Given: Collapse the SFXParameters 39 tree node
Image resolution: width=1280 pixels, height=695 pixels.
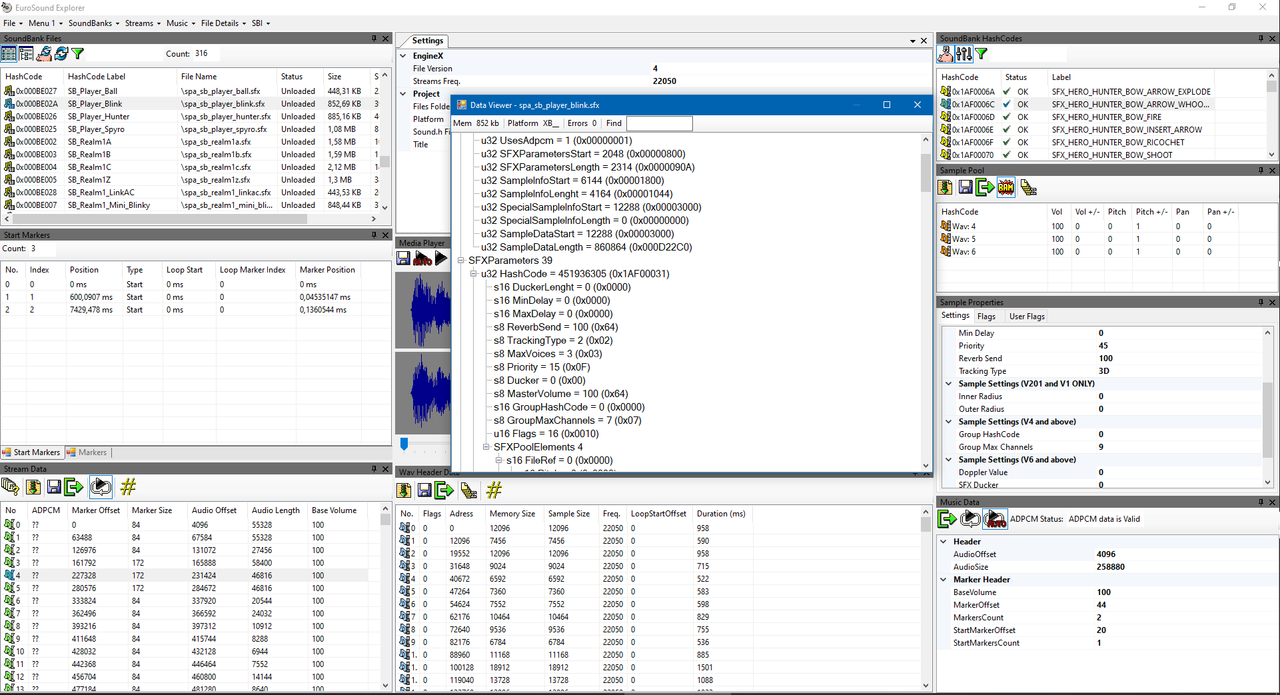Looking at the screenshot, I should (x=462, y=261).
